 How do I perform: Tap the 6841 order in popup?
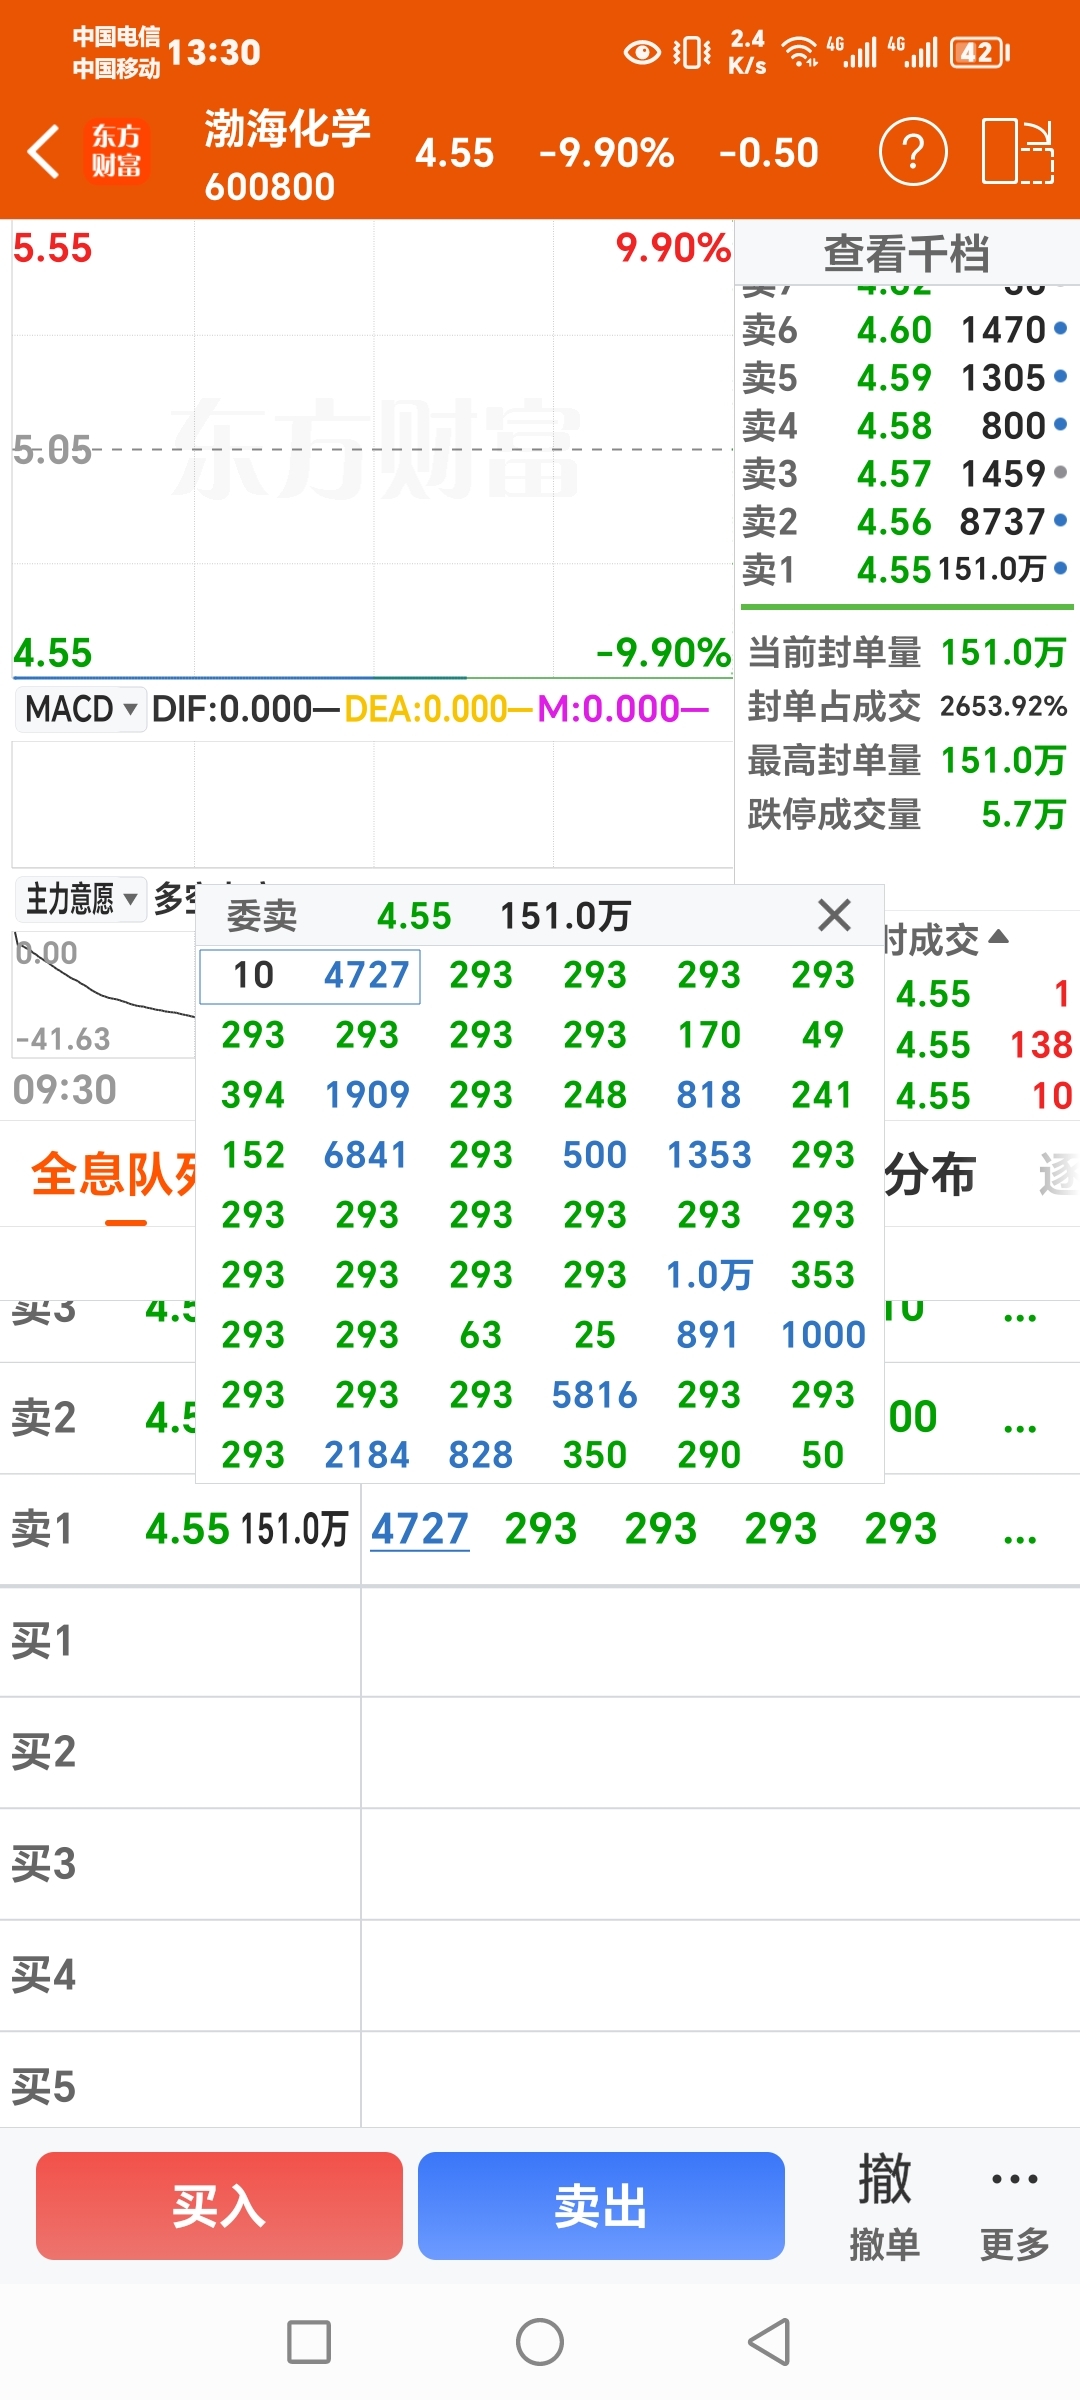(366, 1155)
